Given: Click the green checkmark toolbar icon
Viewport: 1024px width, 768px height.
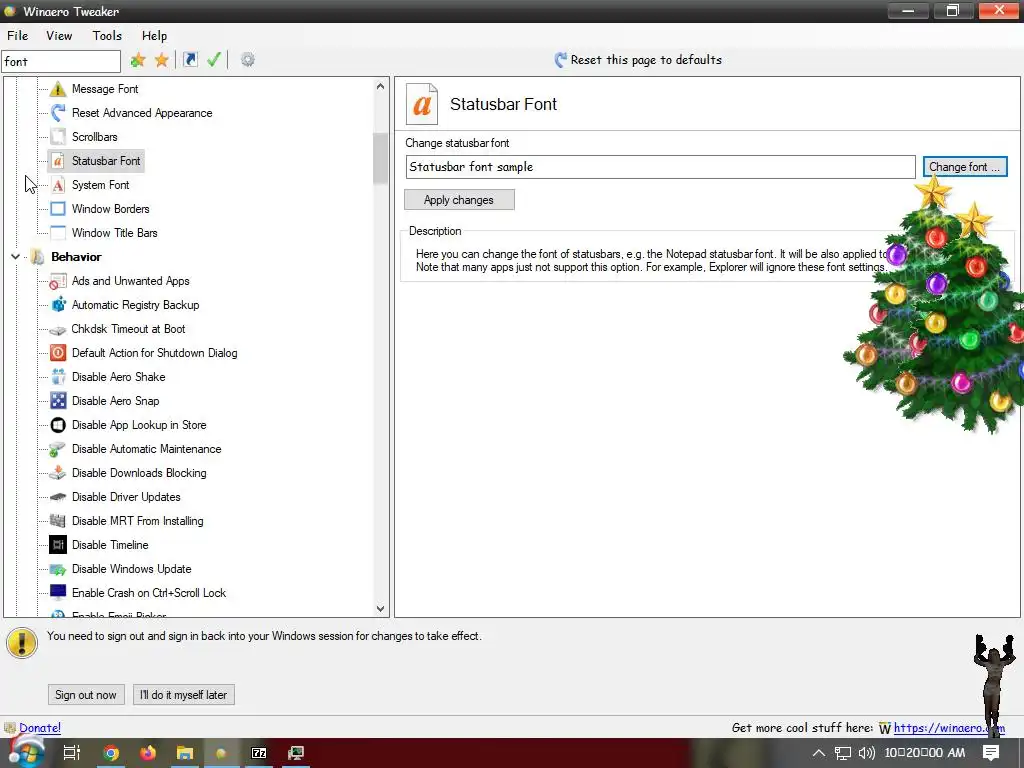Looking at the screenshot, I should point(214,60).
